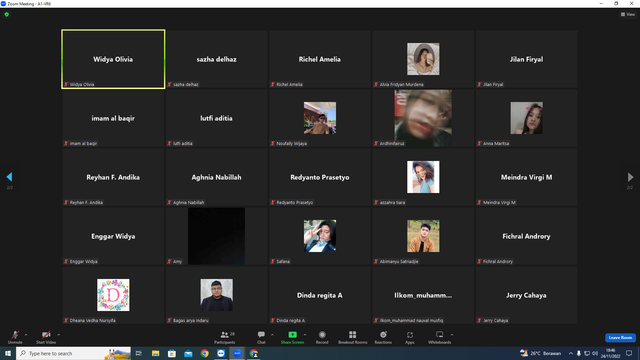Open the taskbar volume control
The height and width of the screenshot is (360, 640).
pyautogui.click(x=595, y=353)
